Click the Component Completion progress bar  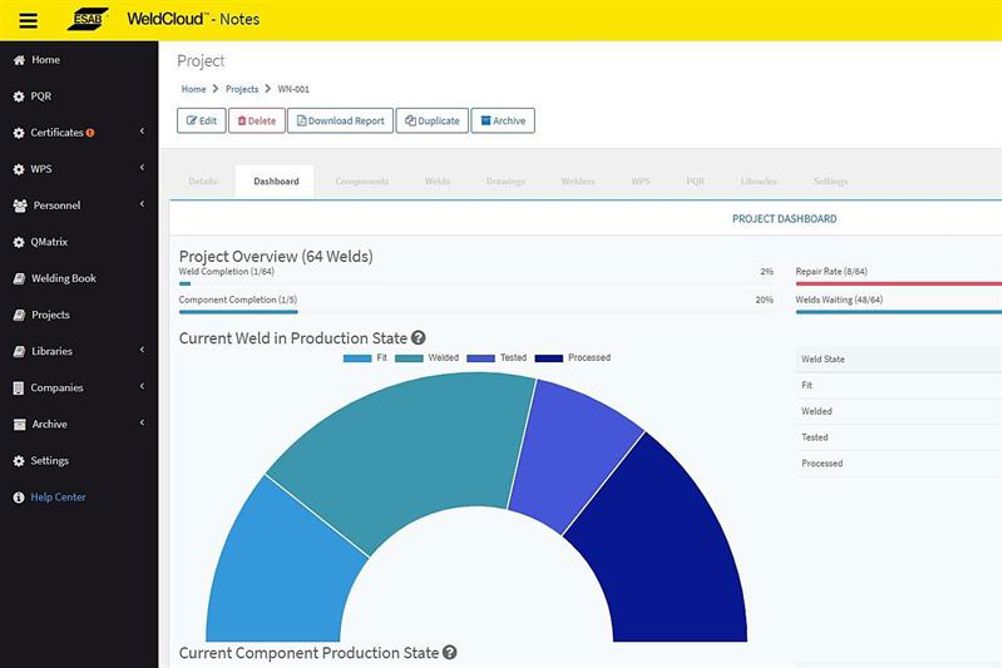(x=477, y=312)
